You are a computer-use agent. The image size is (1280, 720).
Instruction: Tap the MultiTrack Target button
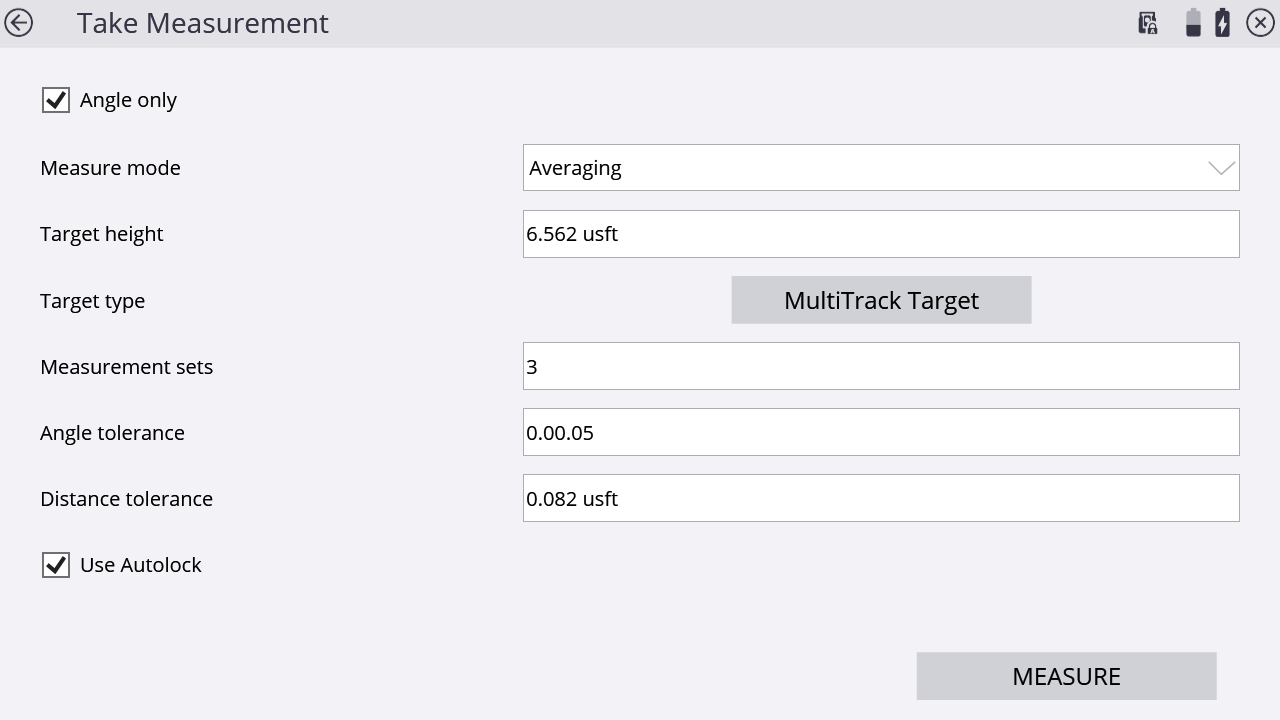point(881,300)
